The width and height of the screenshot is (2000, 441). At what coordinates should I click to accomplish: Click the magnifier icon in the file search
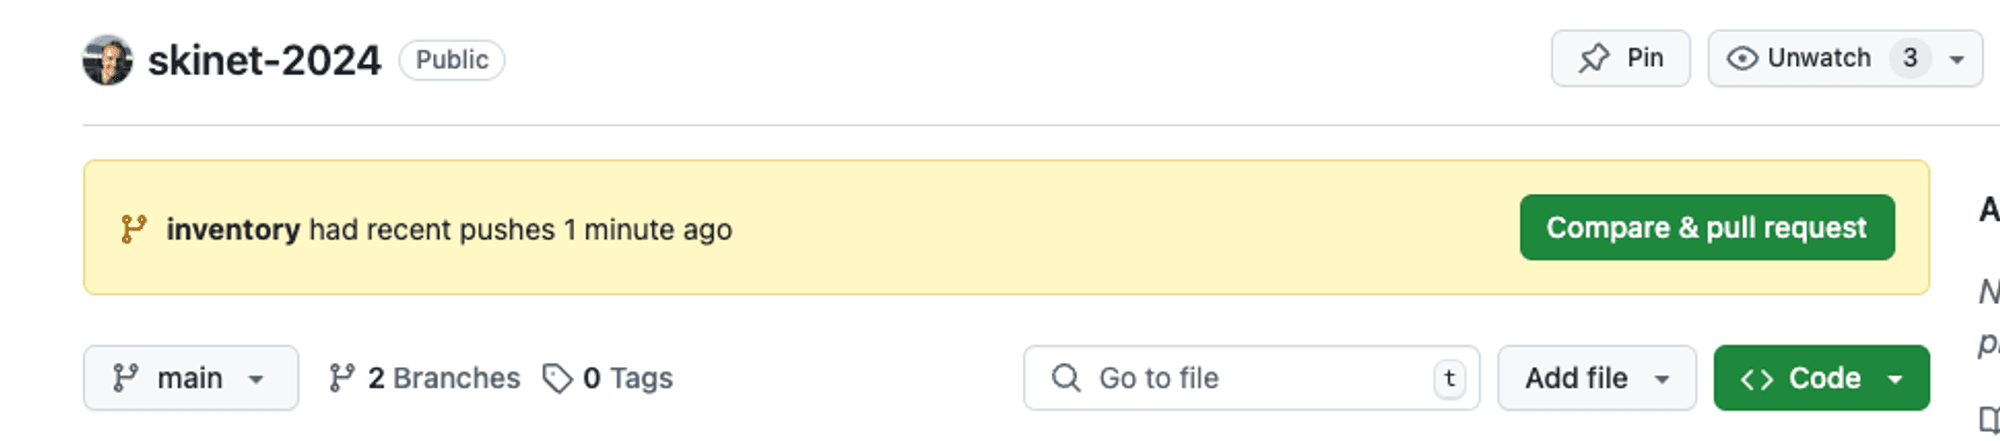click(x=1066, y=378)
